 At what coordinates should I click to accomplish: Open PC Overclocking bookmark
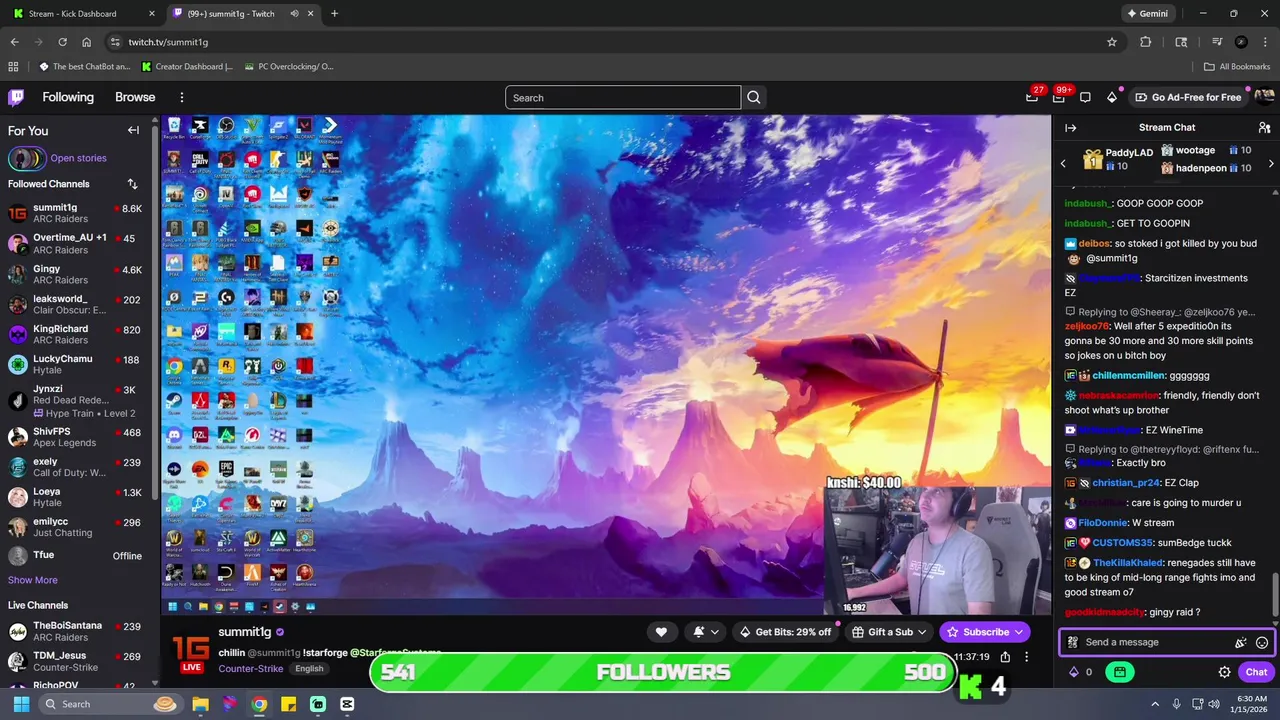(x=289, y=67)
